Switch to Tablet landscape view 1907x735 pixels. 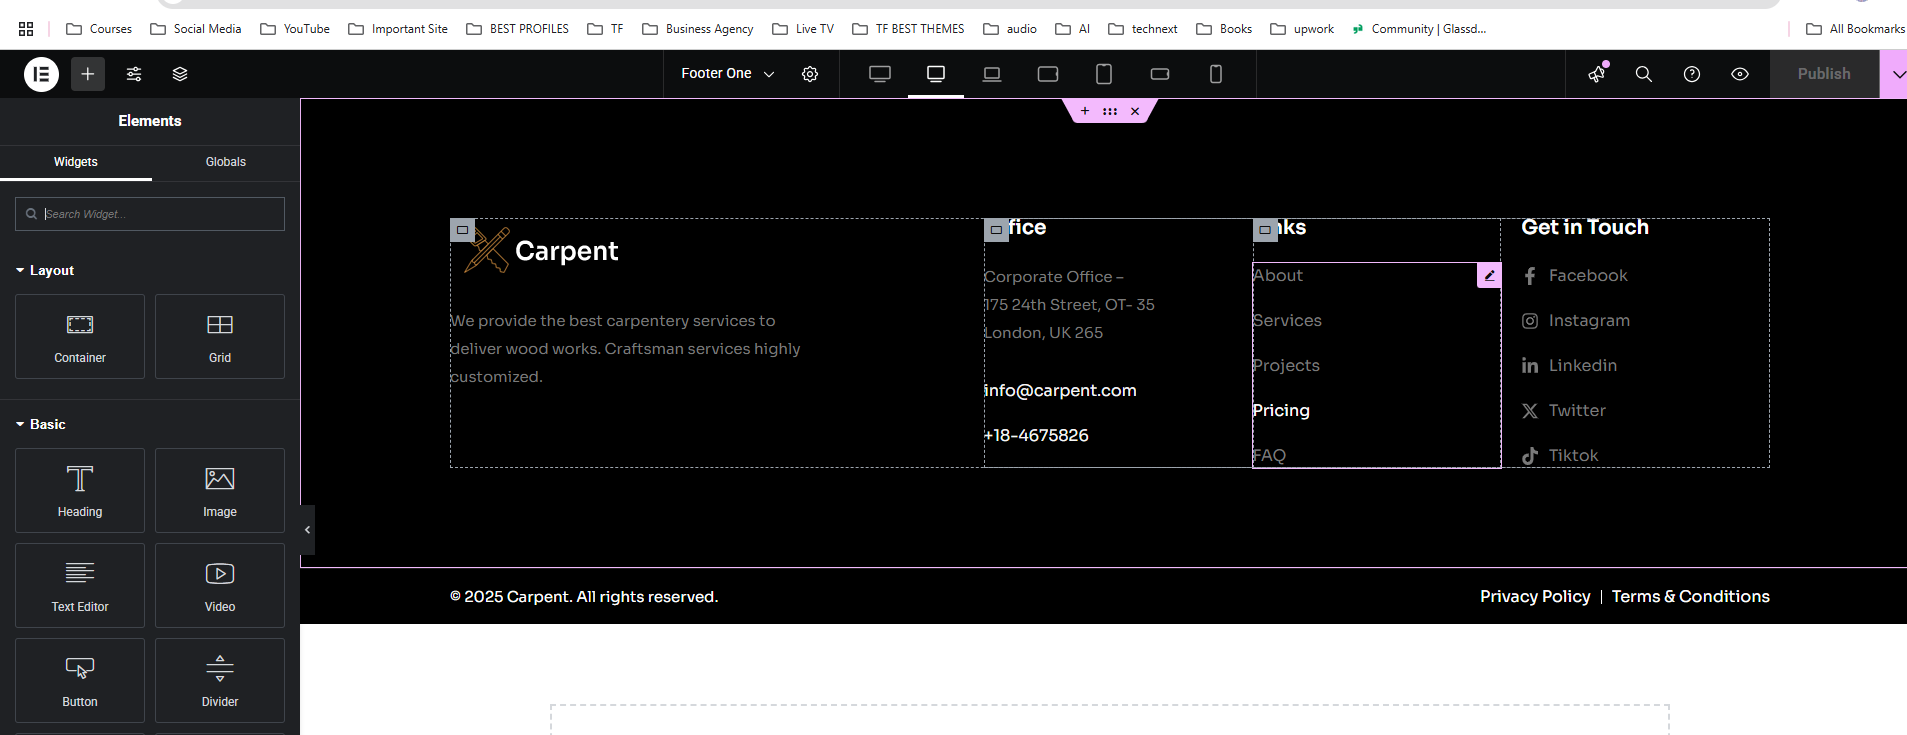point(1048,74)
